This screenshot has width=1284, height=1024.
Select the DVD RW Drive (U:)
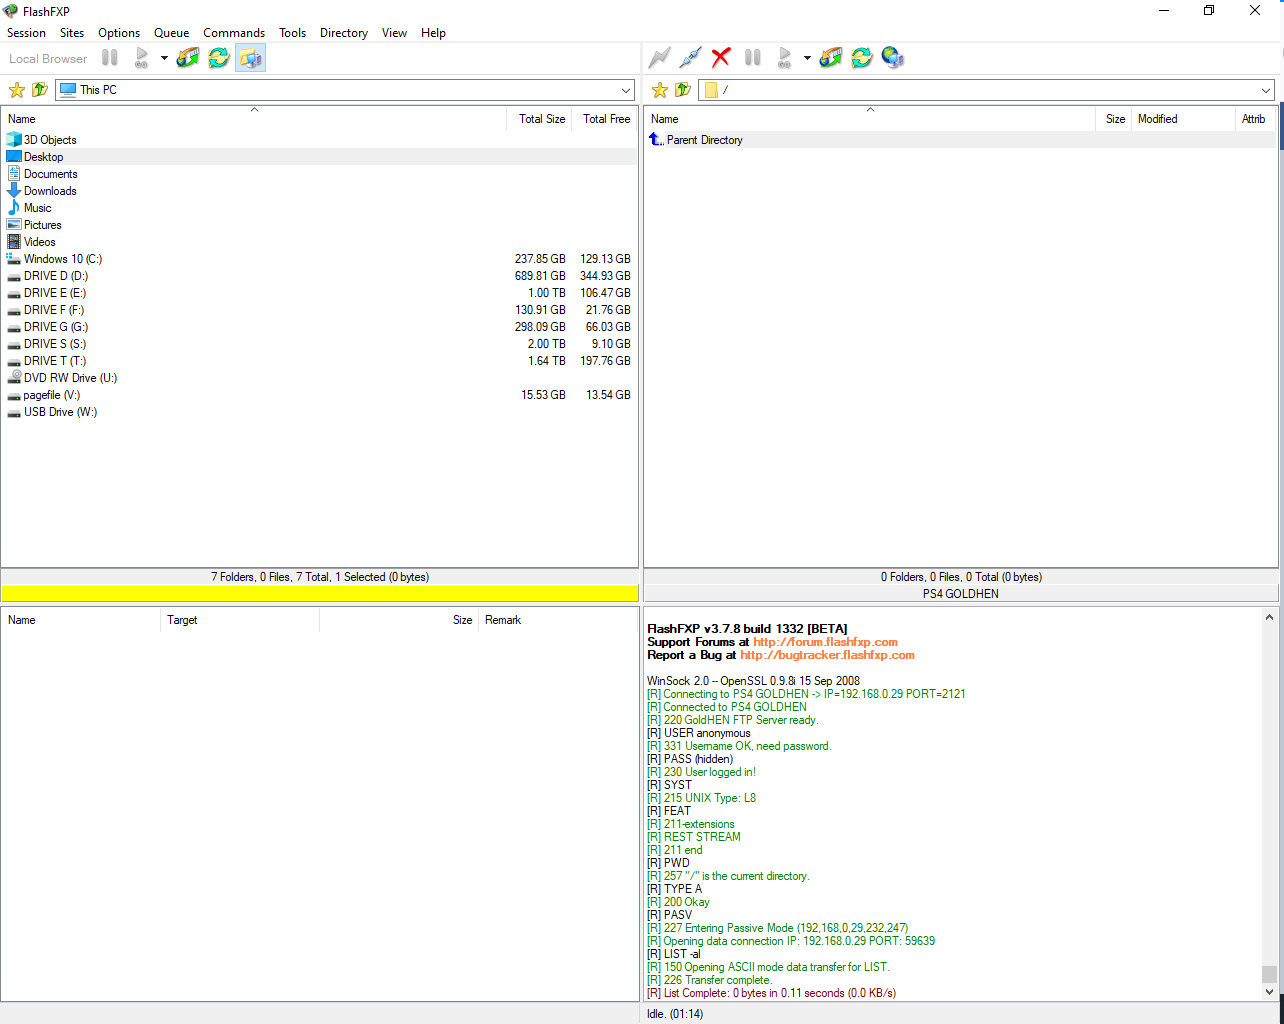pyautogui.click(x=70, y=378)
